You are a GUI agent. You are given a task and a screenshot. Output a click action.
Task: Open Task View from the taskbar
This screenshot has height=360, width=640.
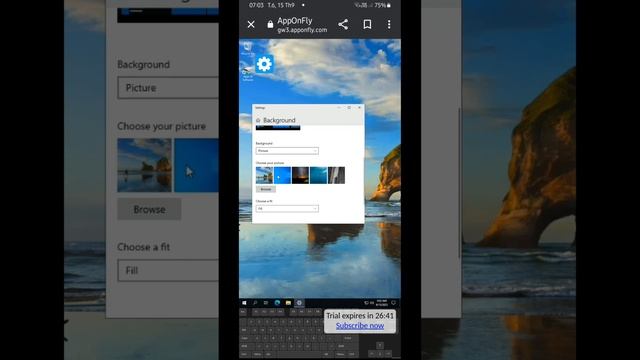[x=266, y=303]
